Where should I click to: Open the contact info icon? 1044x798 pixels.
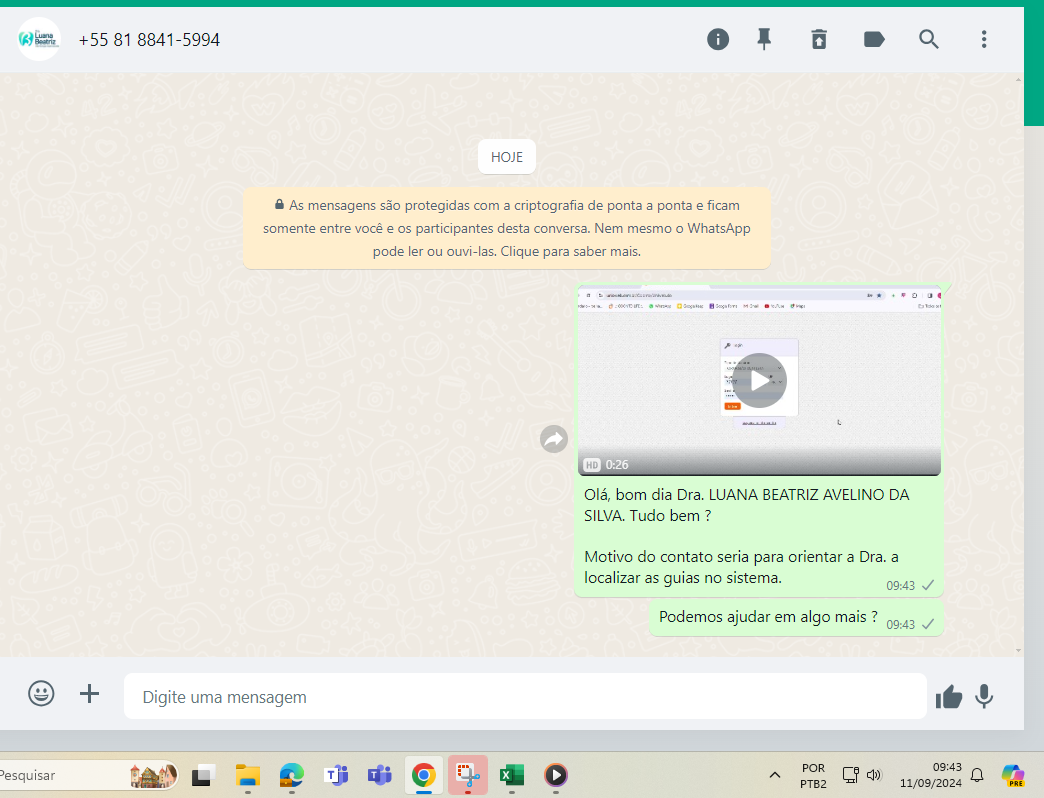pos(718,39)
